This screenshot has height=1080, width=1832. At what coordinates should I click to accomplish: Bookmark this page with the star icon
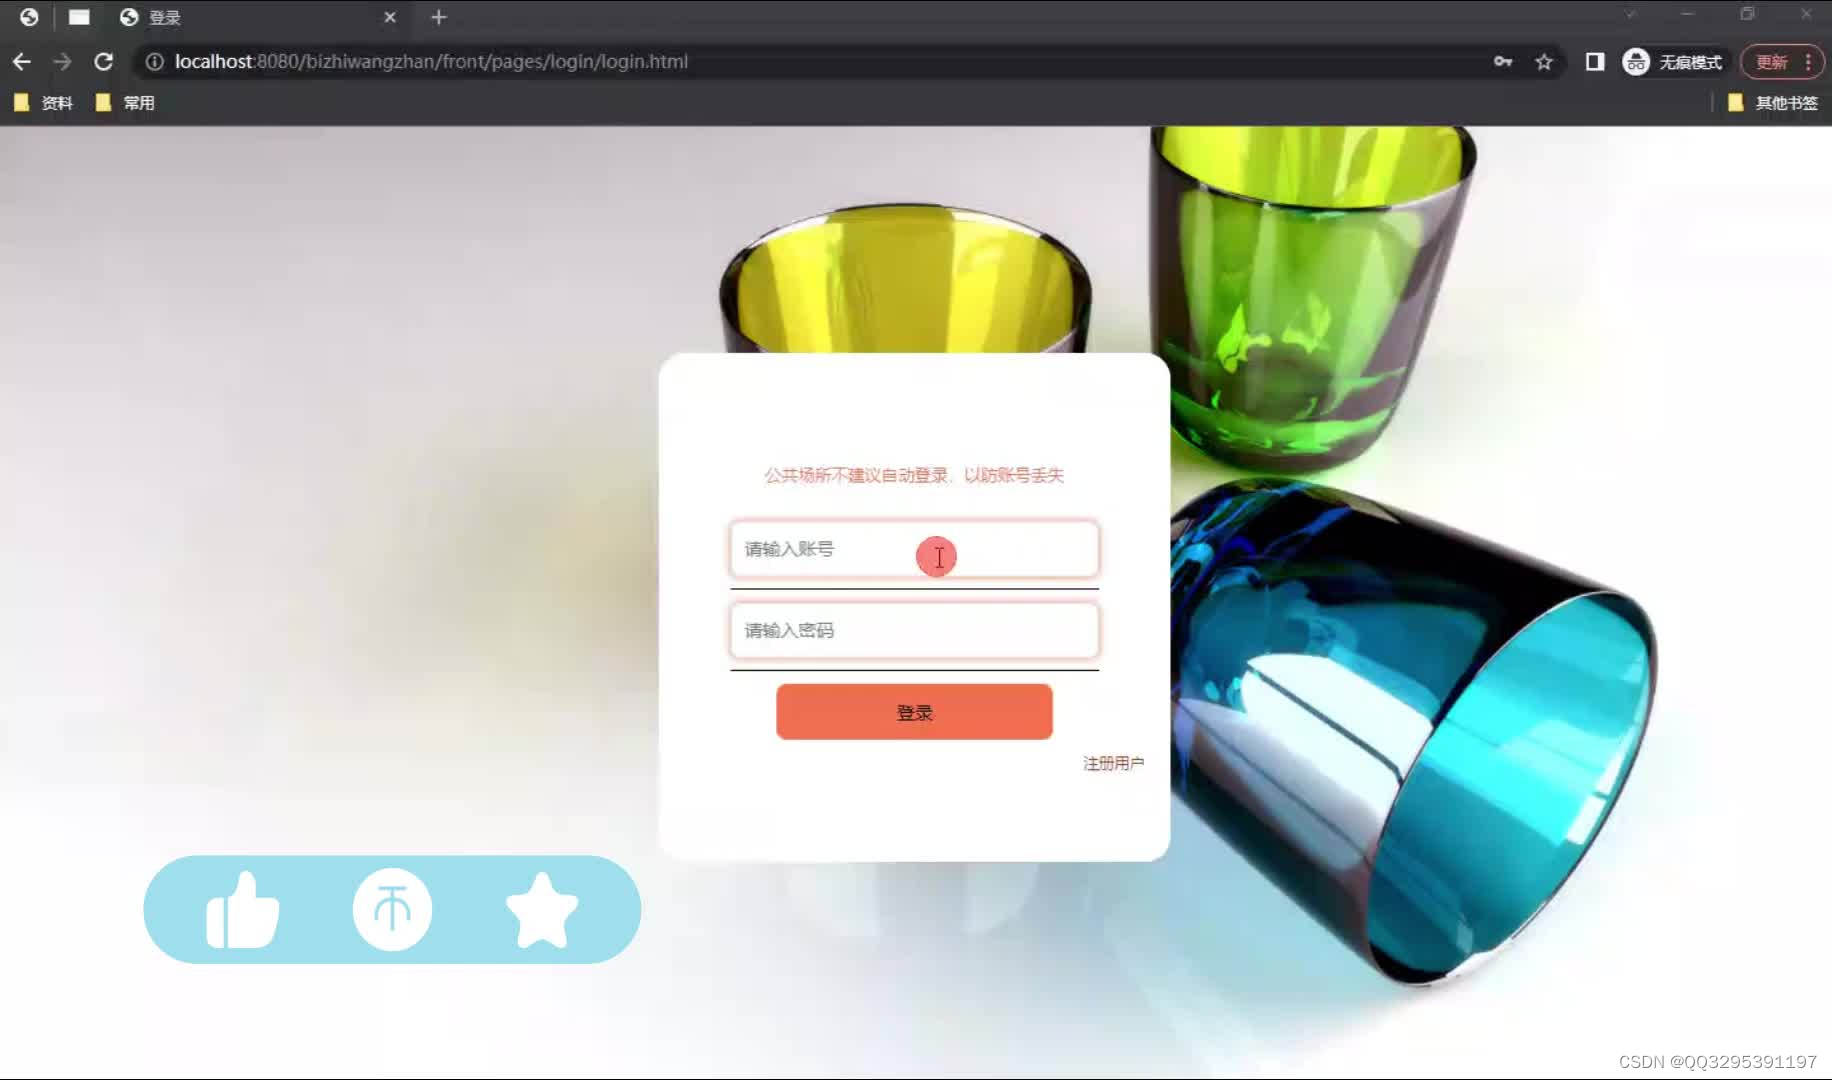point(1544,62)
